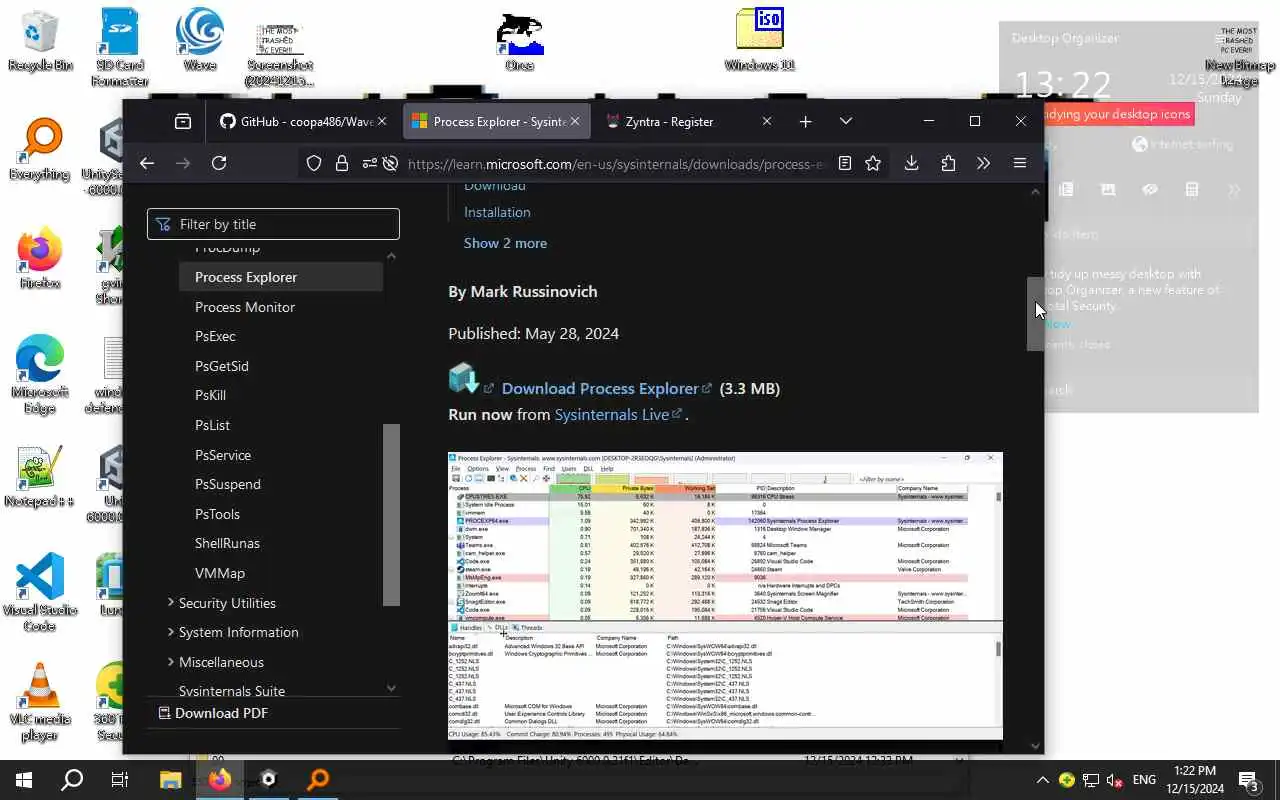Screen dimensions: 1280x800
Task: Open the Windows Start menu
Action: coord(23,780)
